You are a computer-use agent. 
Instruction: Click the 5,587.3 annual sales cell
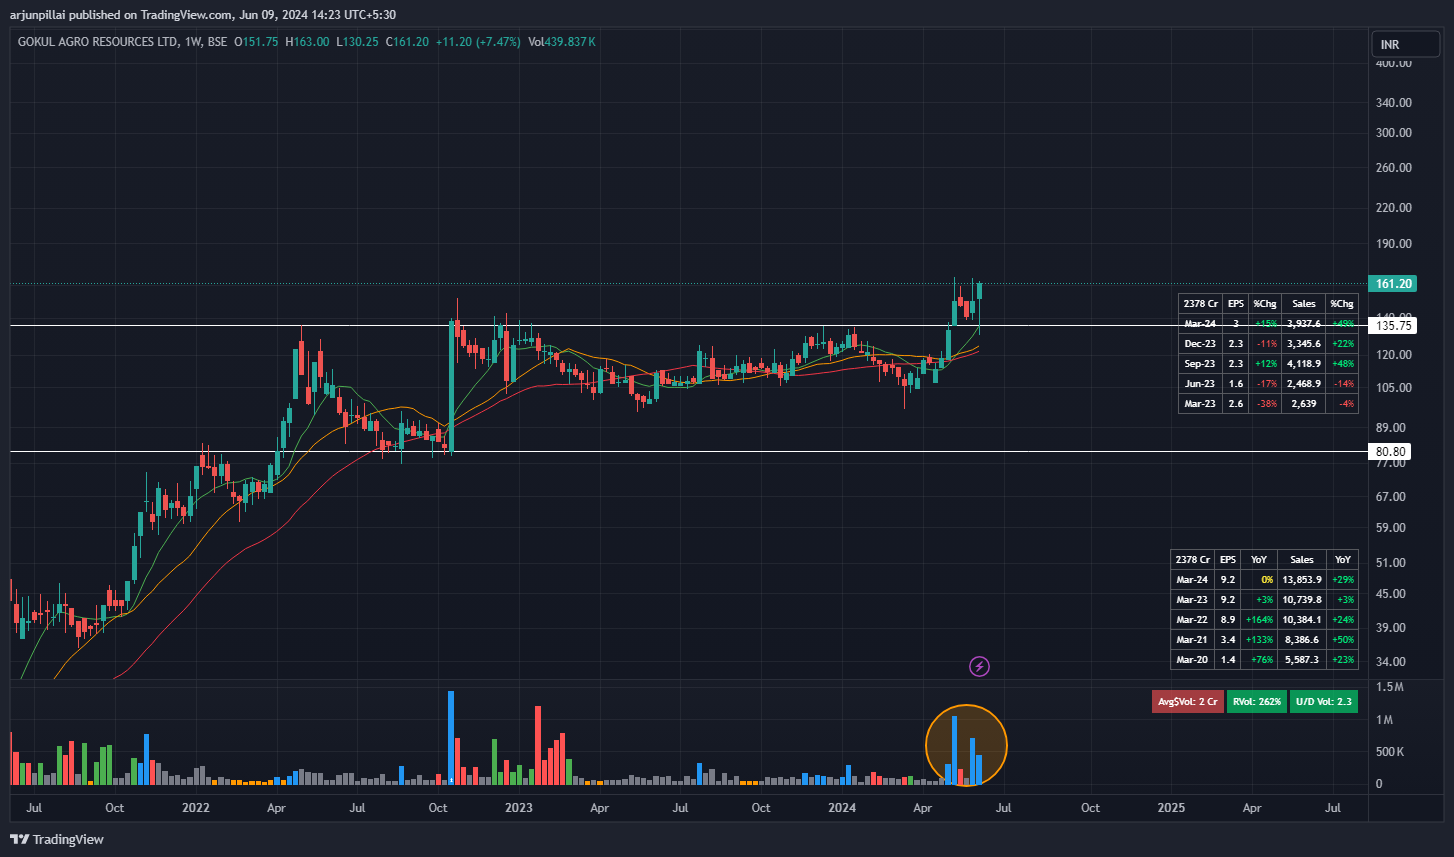click(1302, 660)
